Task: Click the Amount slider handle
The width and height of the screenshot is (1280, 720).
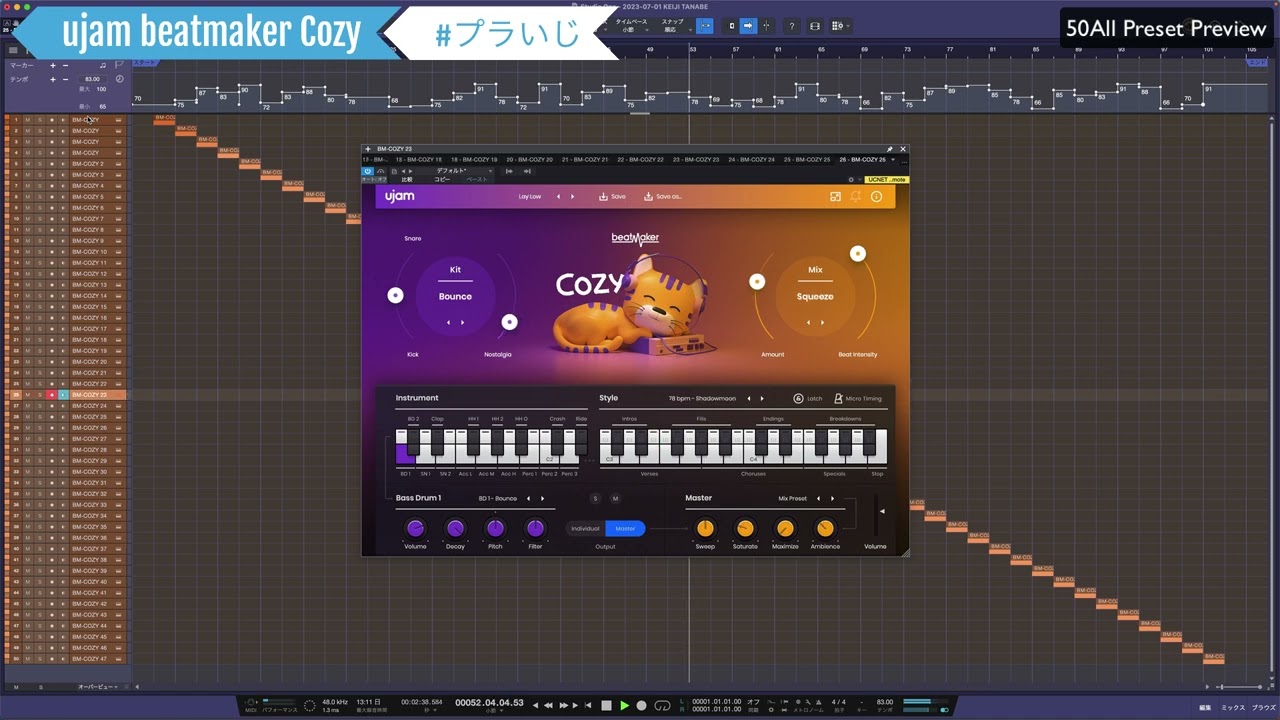Action: 757,282
